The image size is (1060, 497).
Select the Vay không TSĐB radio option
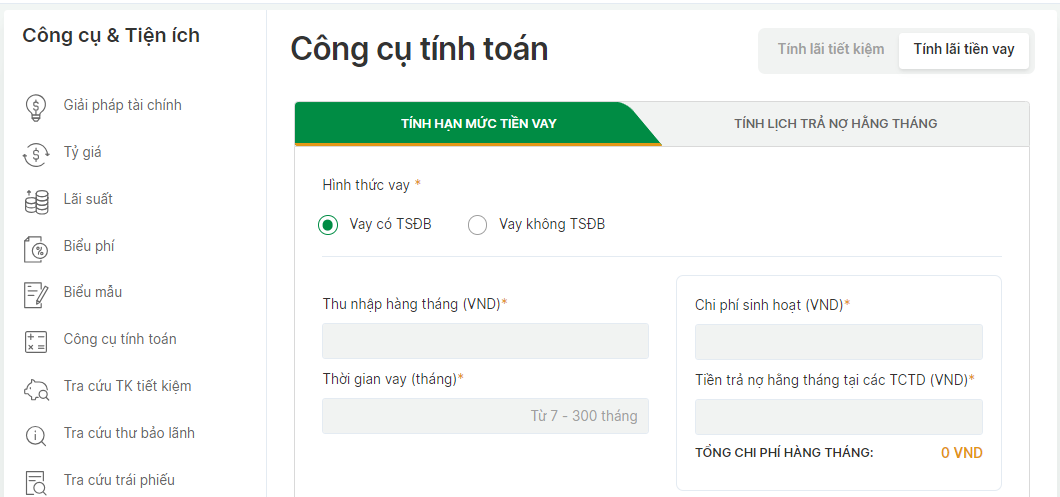click(477, 225)
